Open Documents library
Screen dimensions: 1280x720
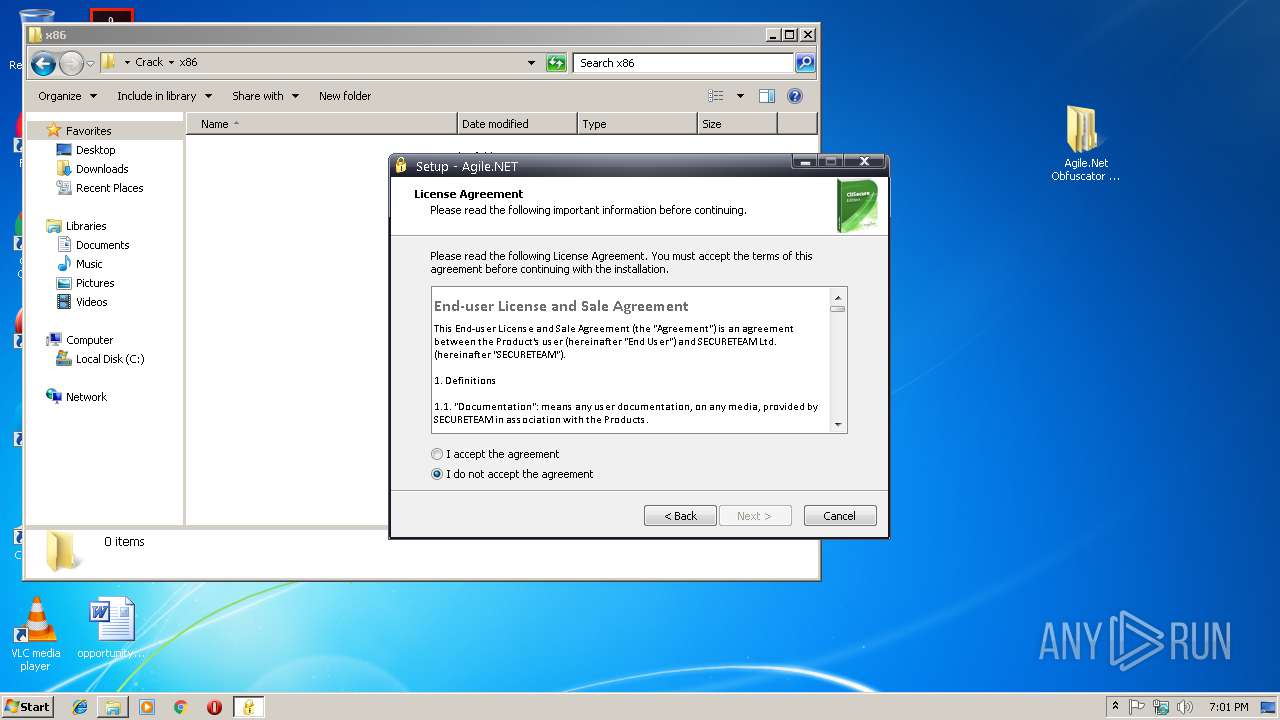pos(102,245)
